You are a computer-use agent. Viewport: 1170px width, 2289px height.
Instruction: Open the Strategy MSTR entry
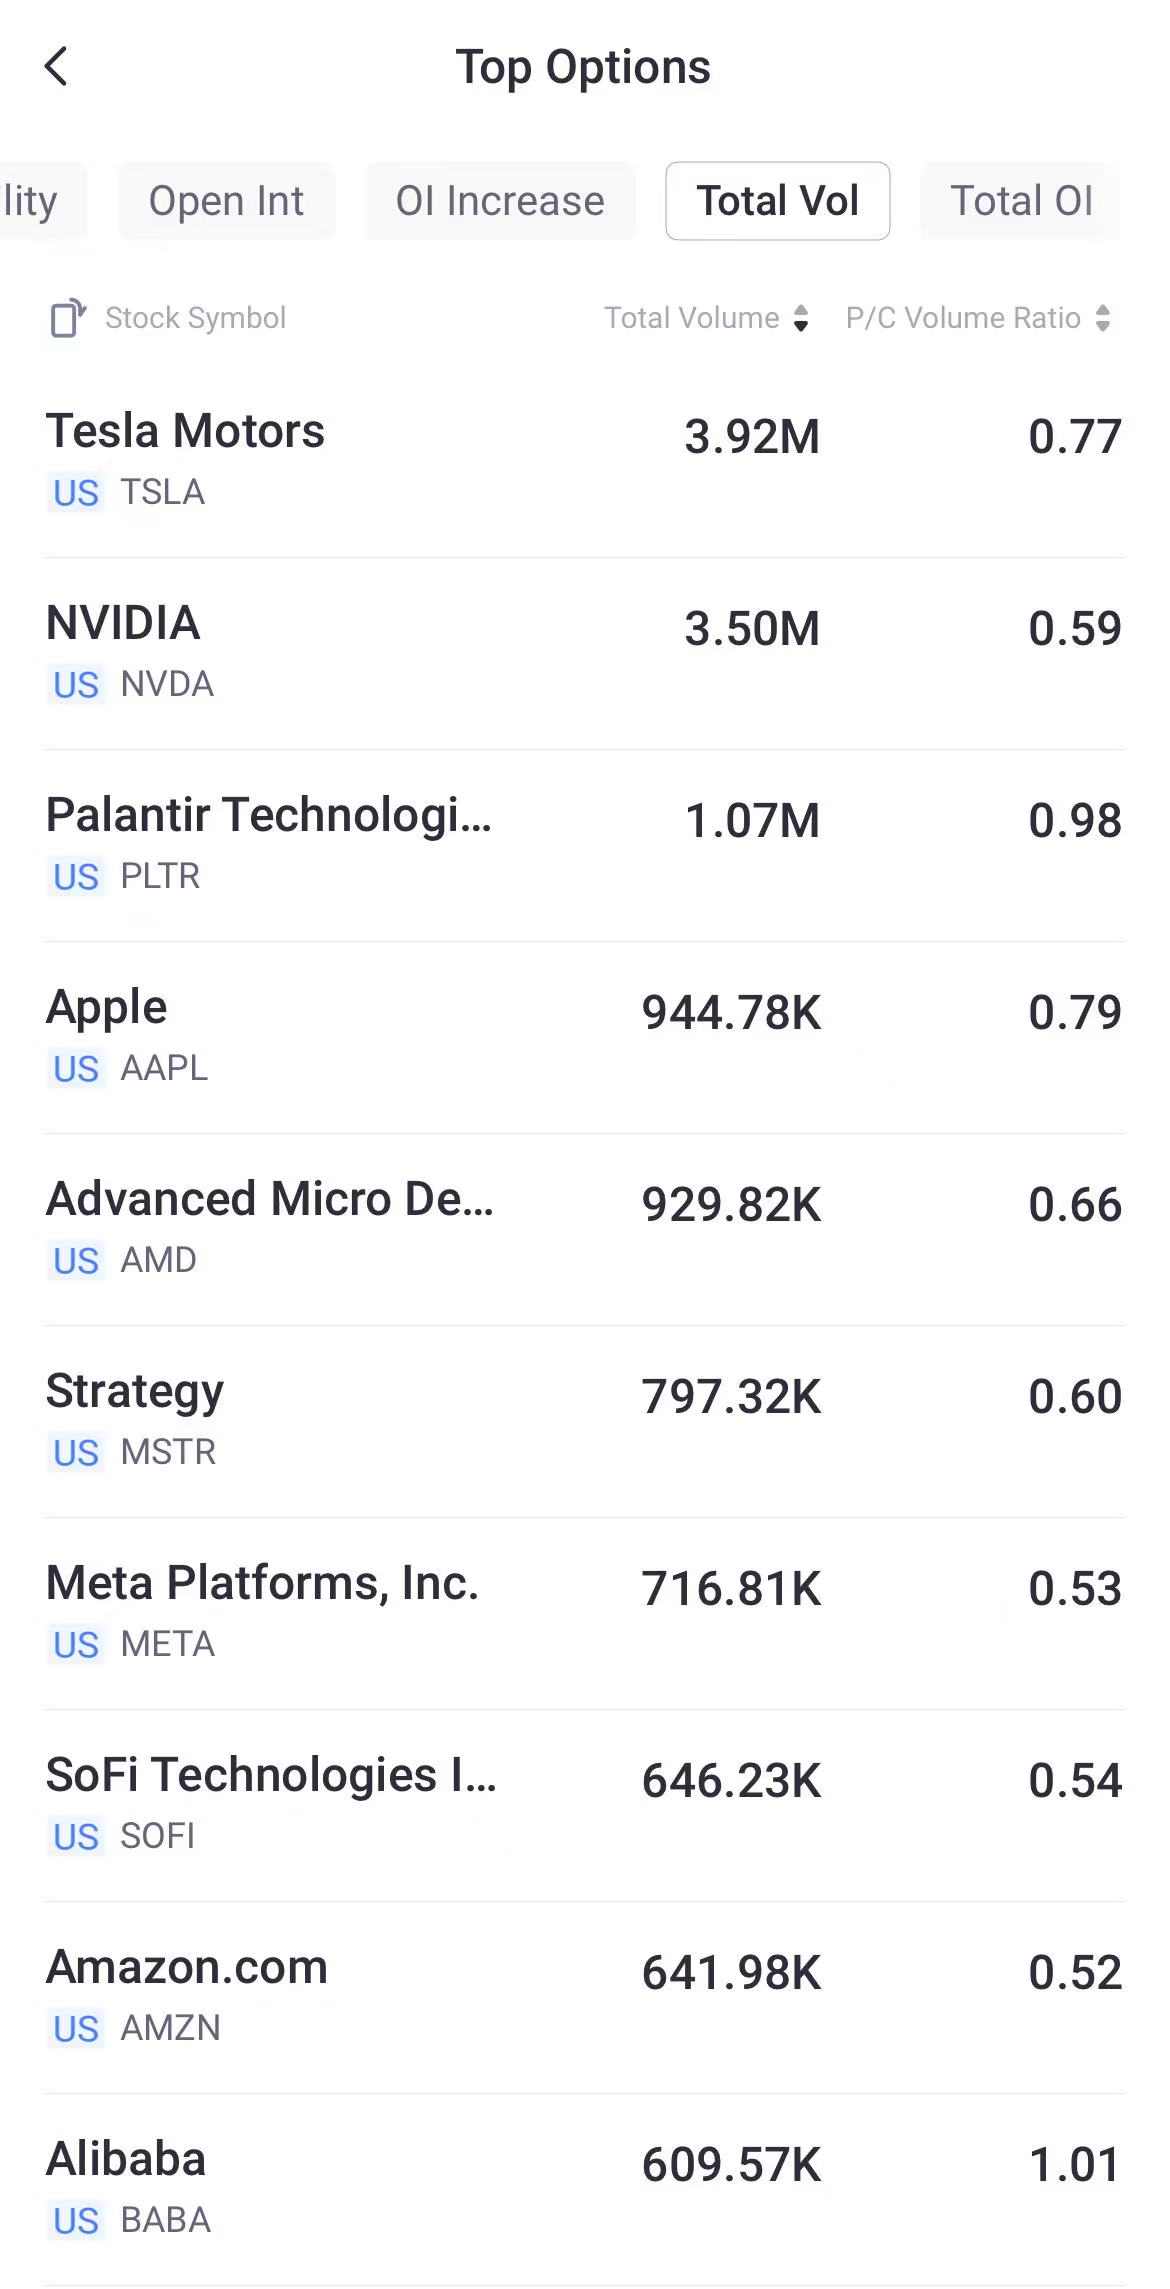[584, 1420]
